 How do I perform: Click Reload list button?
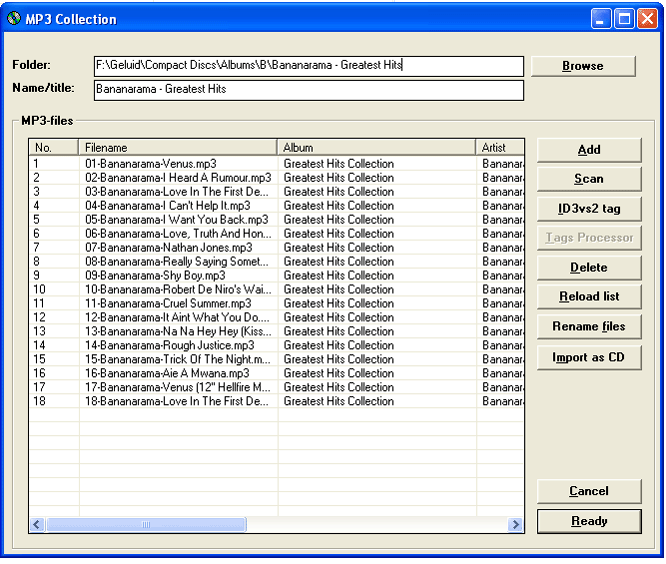[x=589, y=296]
